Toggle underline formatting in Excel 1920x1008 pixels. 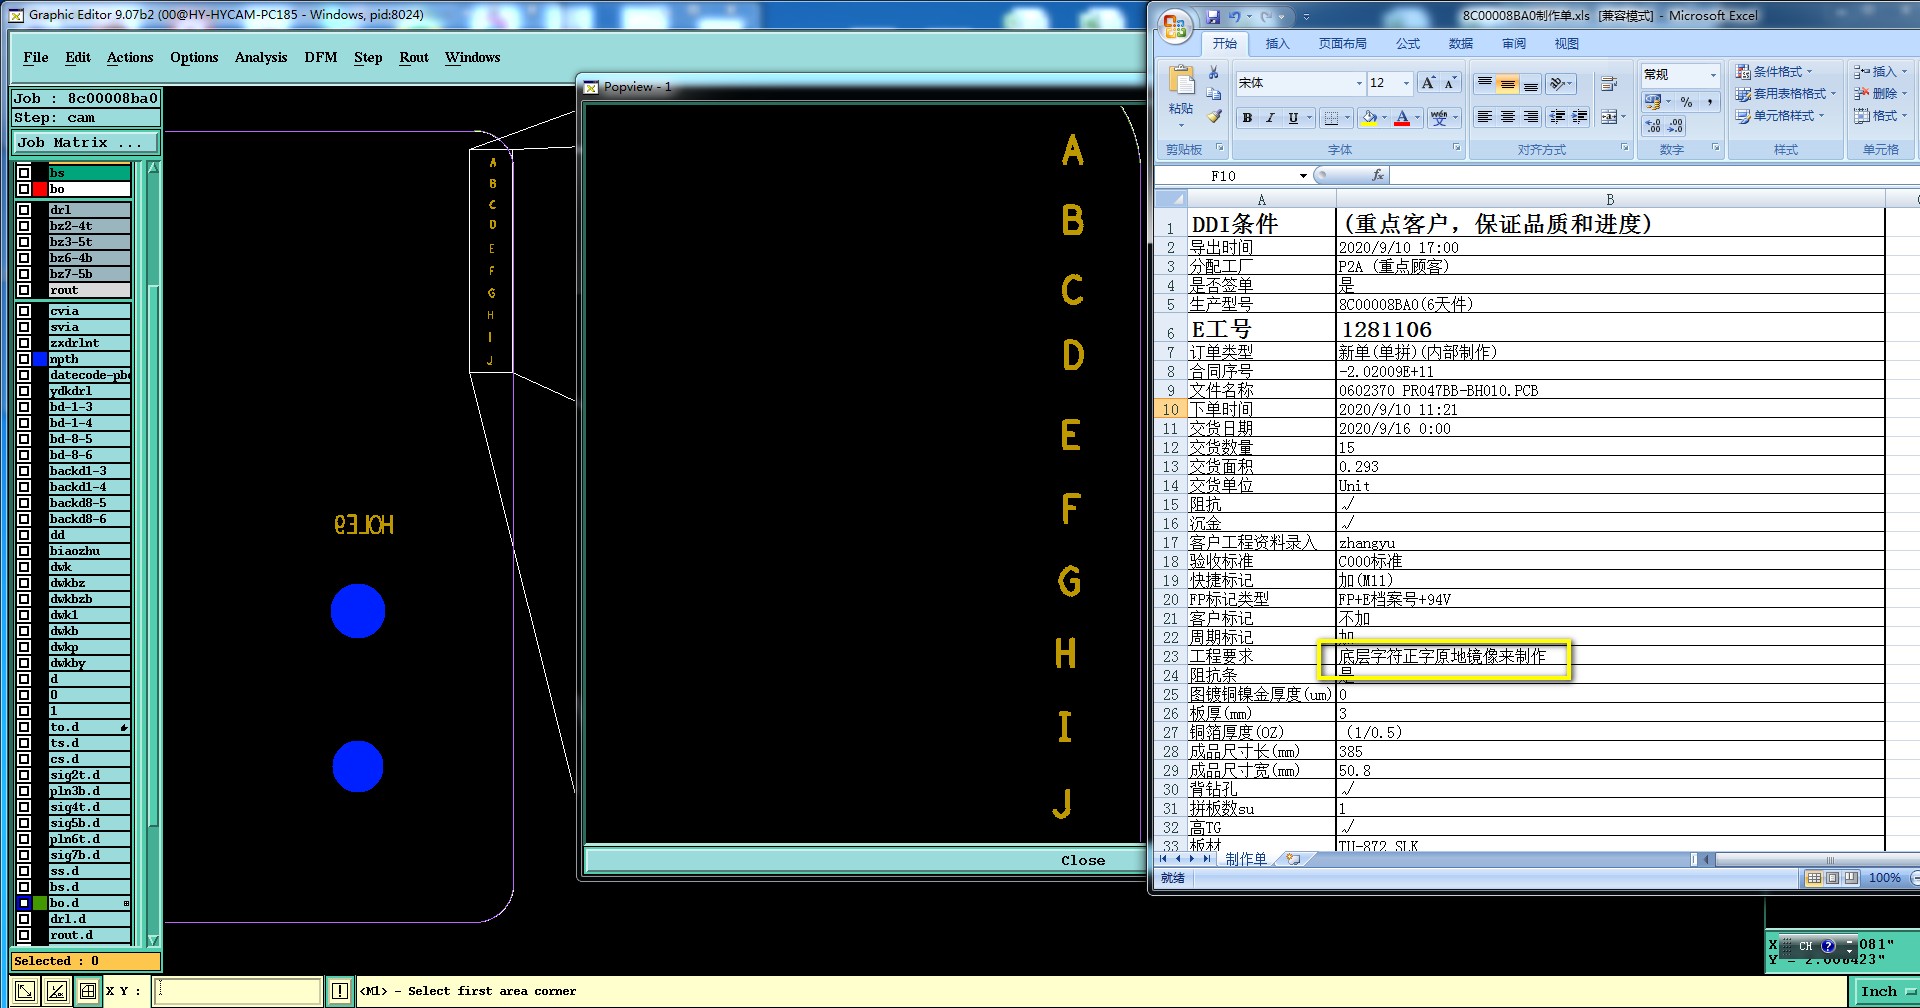click(x=1293, y=118)
